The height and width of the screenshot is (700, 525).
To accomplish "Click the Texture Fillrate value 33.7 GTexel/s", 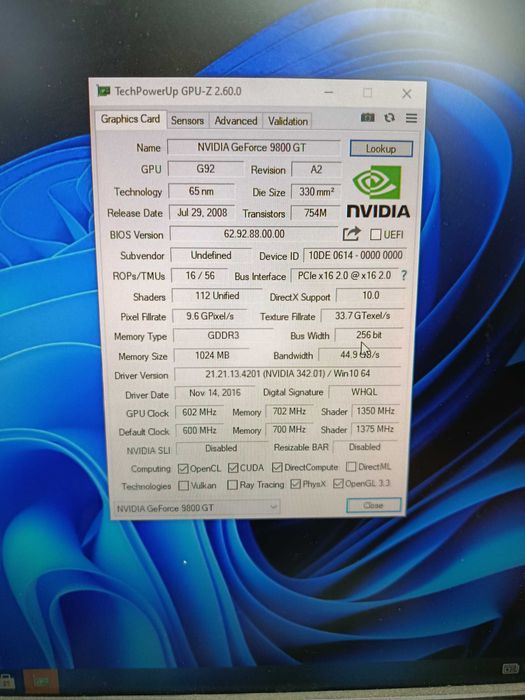I will pos(362,316).
